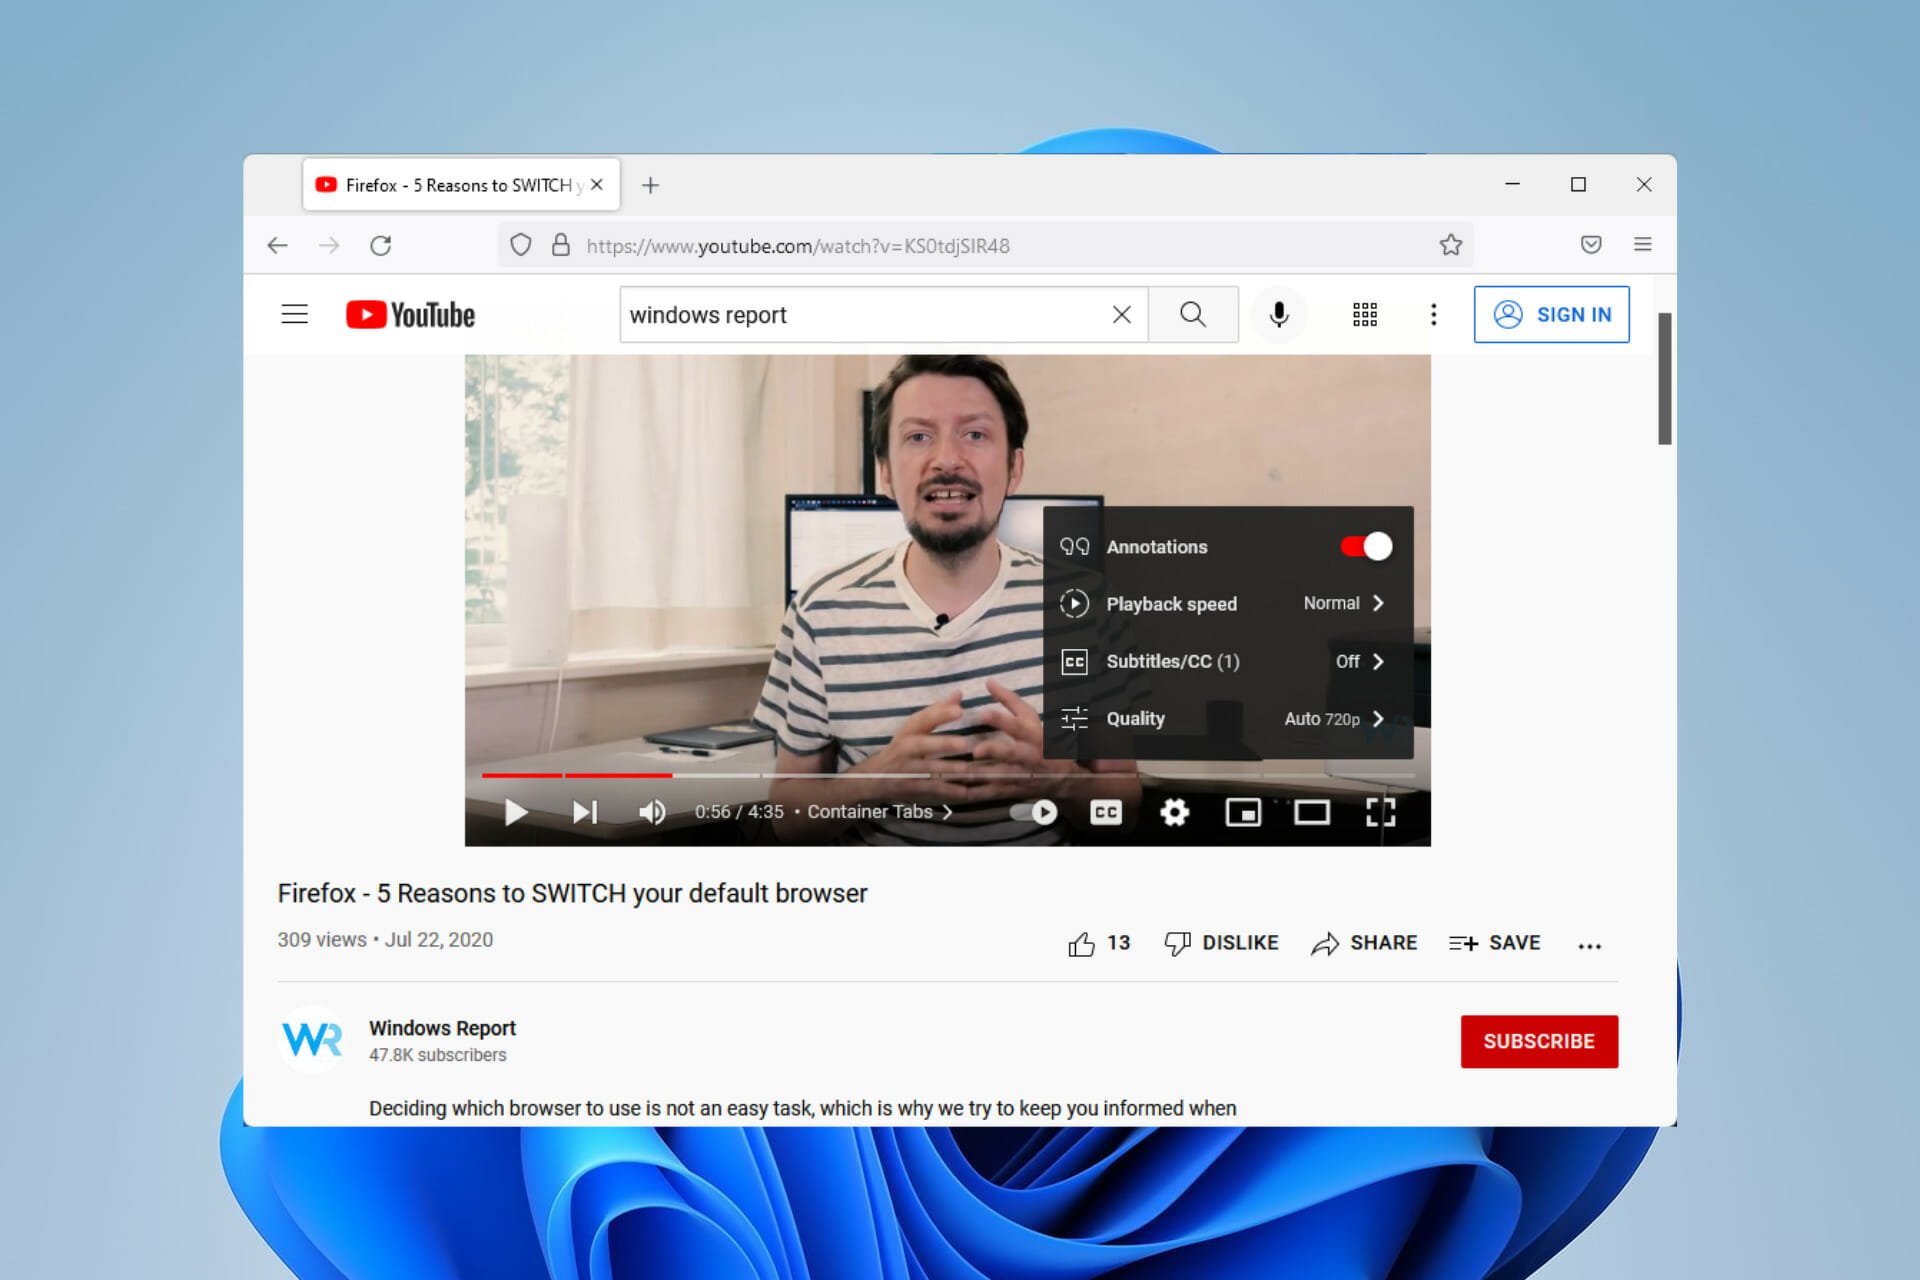Viewport: 1920px width, 1280px height.
Task: Enable theater mode
Action: click(x=1312, y=812)
